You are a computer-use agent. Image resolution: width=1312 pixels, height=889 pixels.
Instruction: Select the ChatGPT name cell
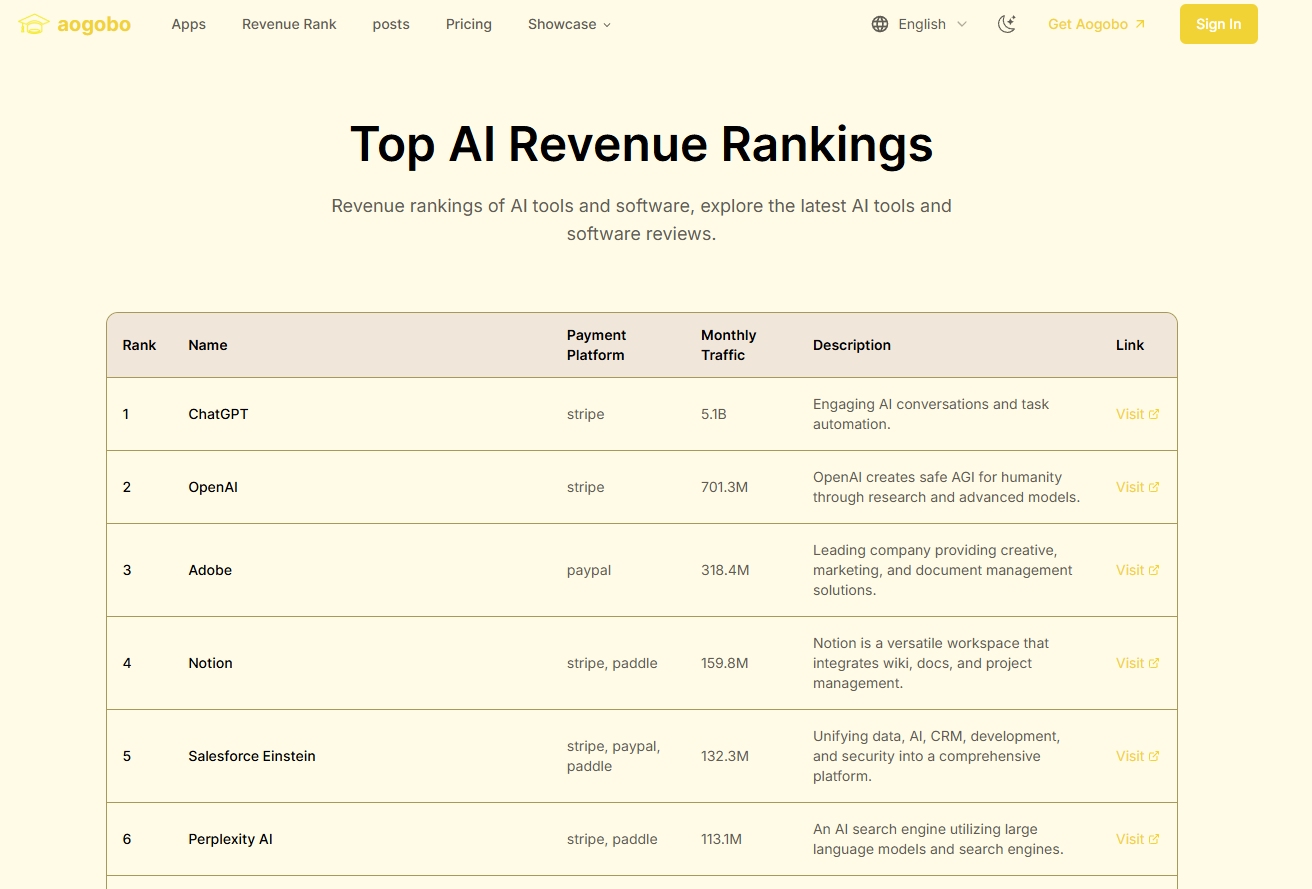pyautogui.click(x=218, y=414)
